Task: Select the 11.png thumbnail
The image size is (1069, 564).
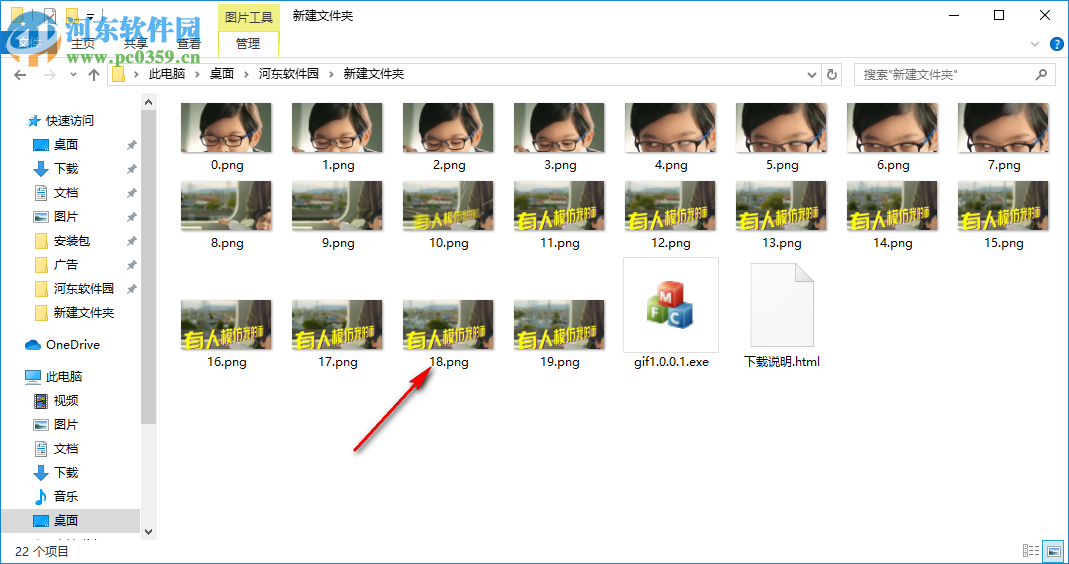Action: pyautogui.click(x=559, y=206)
